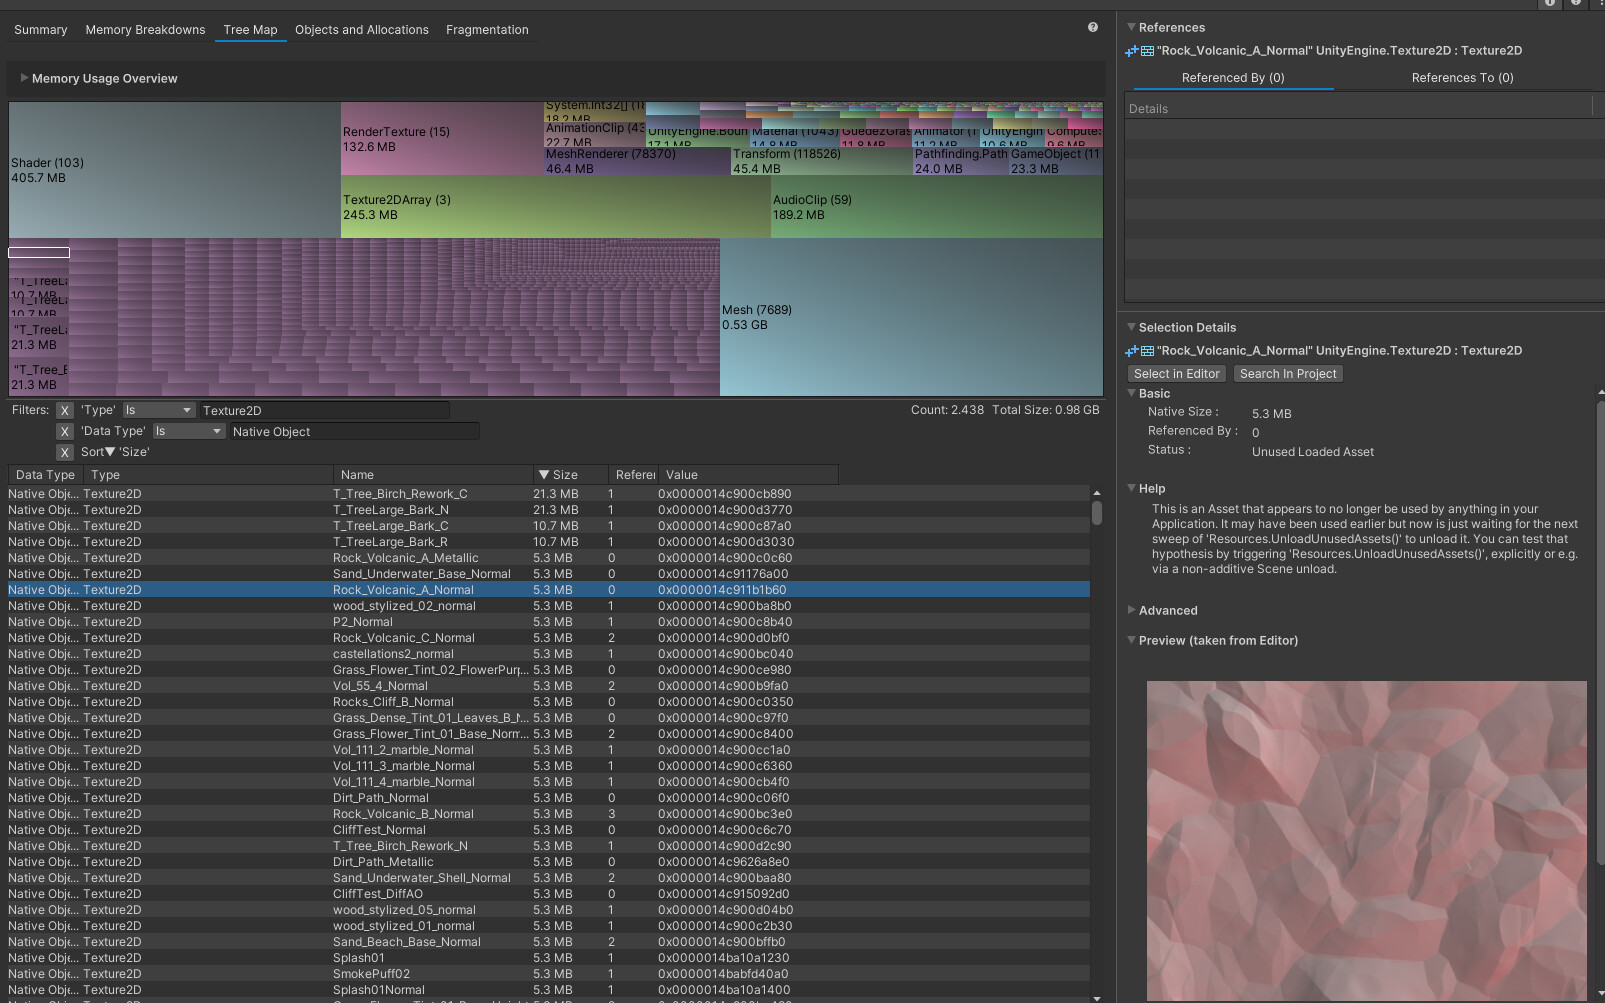
Task: Collapse the Help section
Action: (x=1131, y=488)
